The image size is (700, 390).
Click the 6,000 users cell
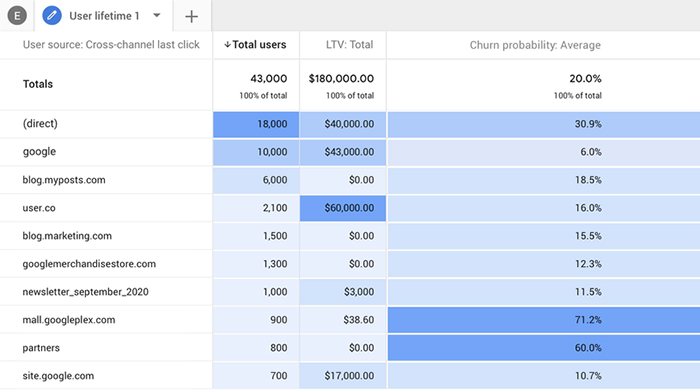(256, 180)
